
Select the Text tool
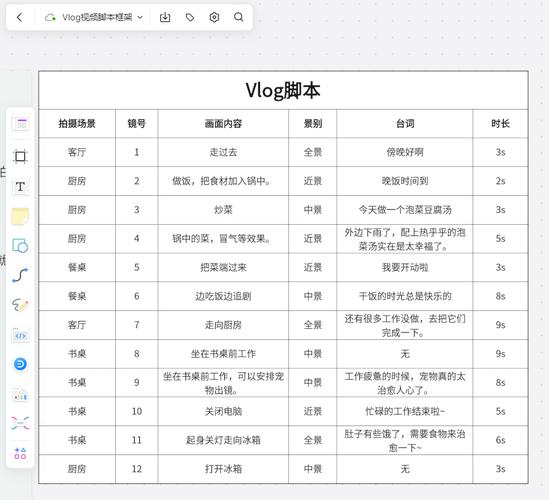click(20, 186)
